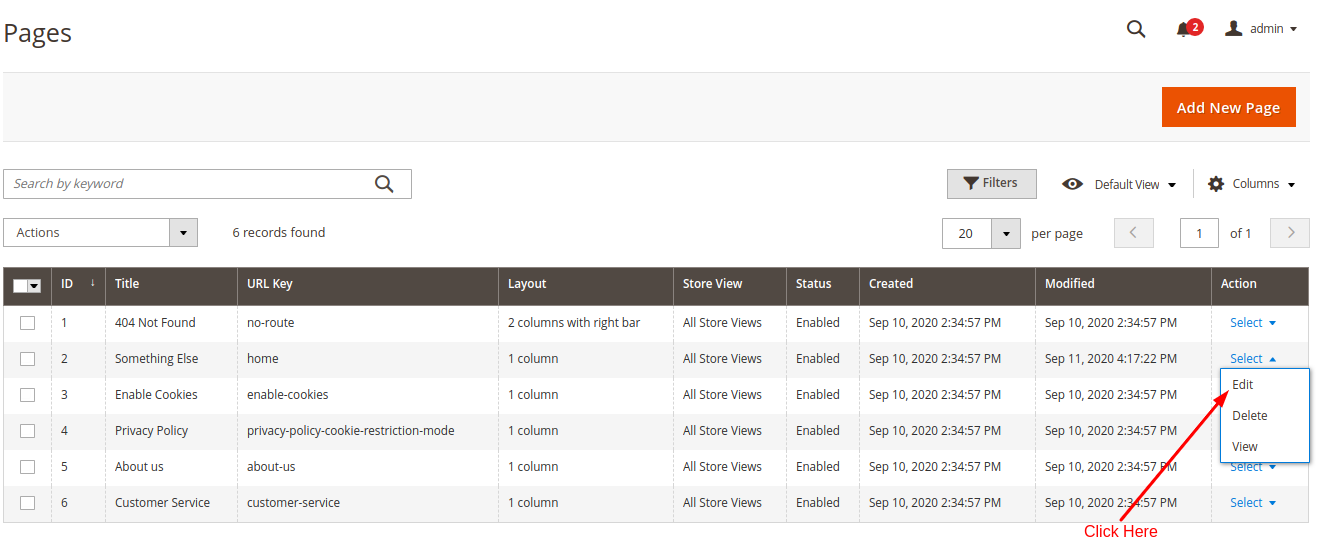
Task: Sort by ID column arrow
Action: (x=93, y=283)
